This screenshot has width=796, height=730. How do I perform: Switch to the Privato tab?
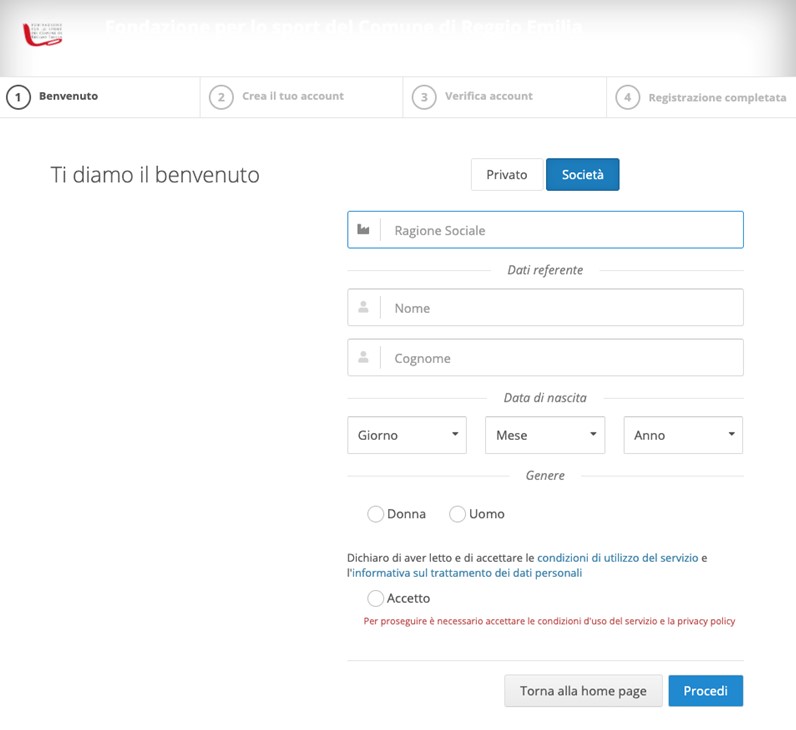point(507,175)
